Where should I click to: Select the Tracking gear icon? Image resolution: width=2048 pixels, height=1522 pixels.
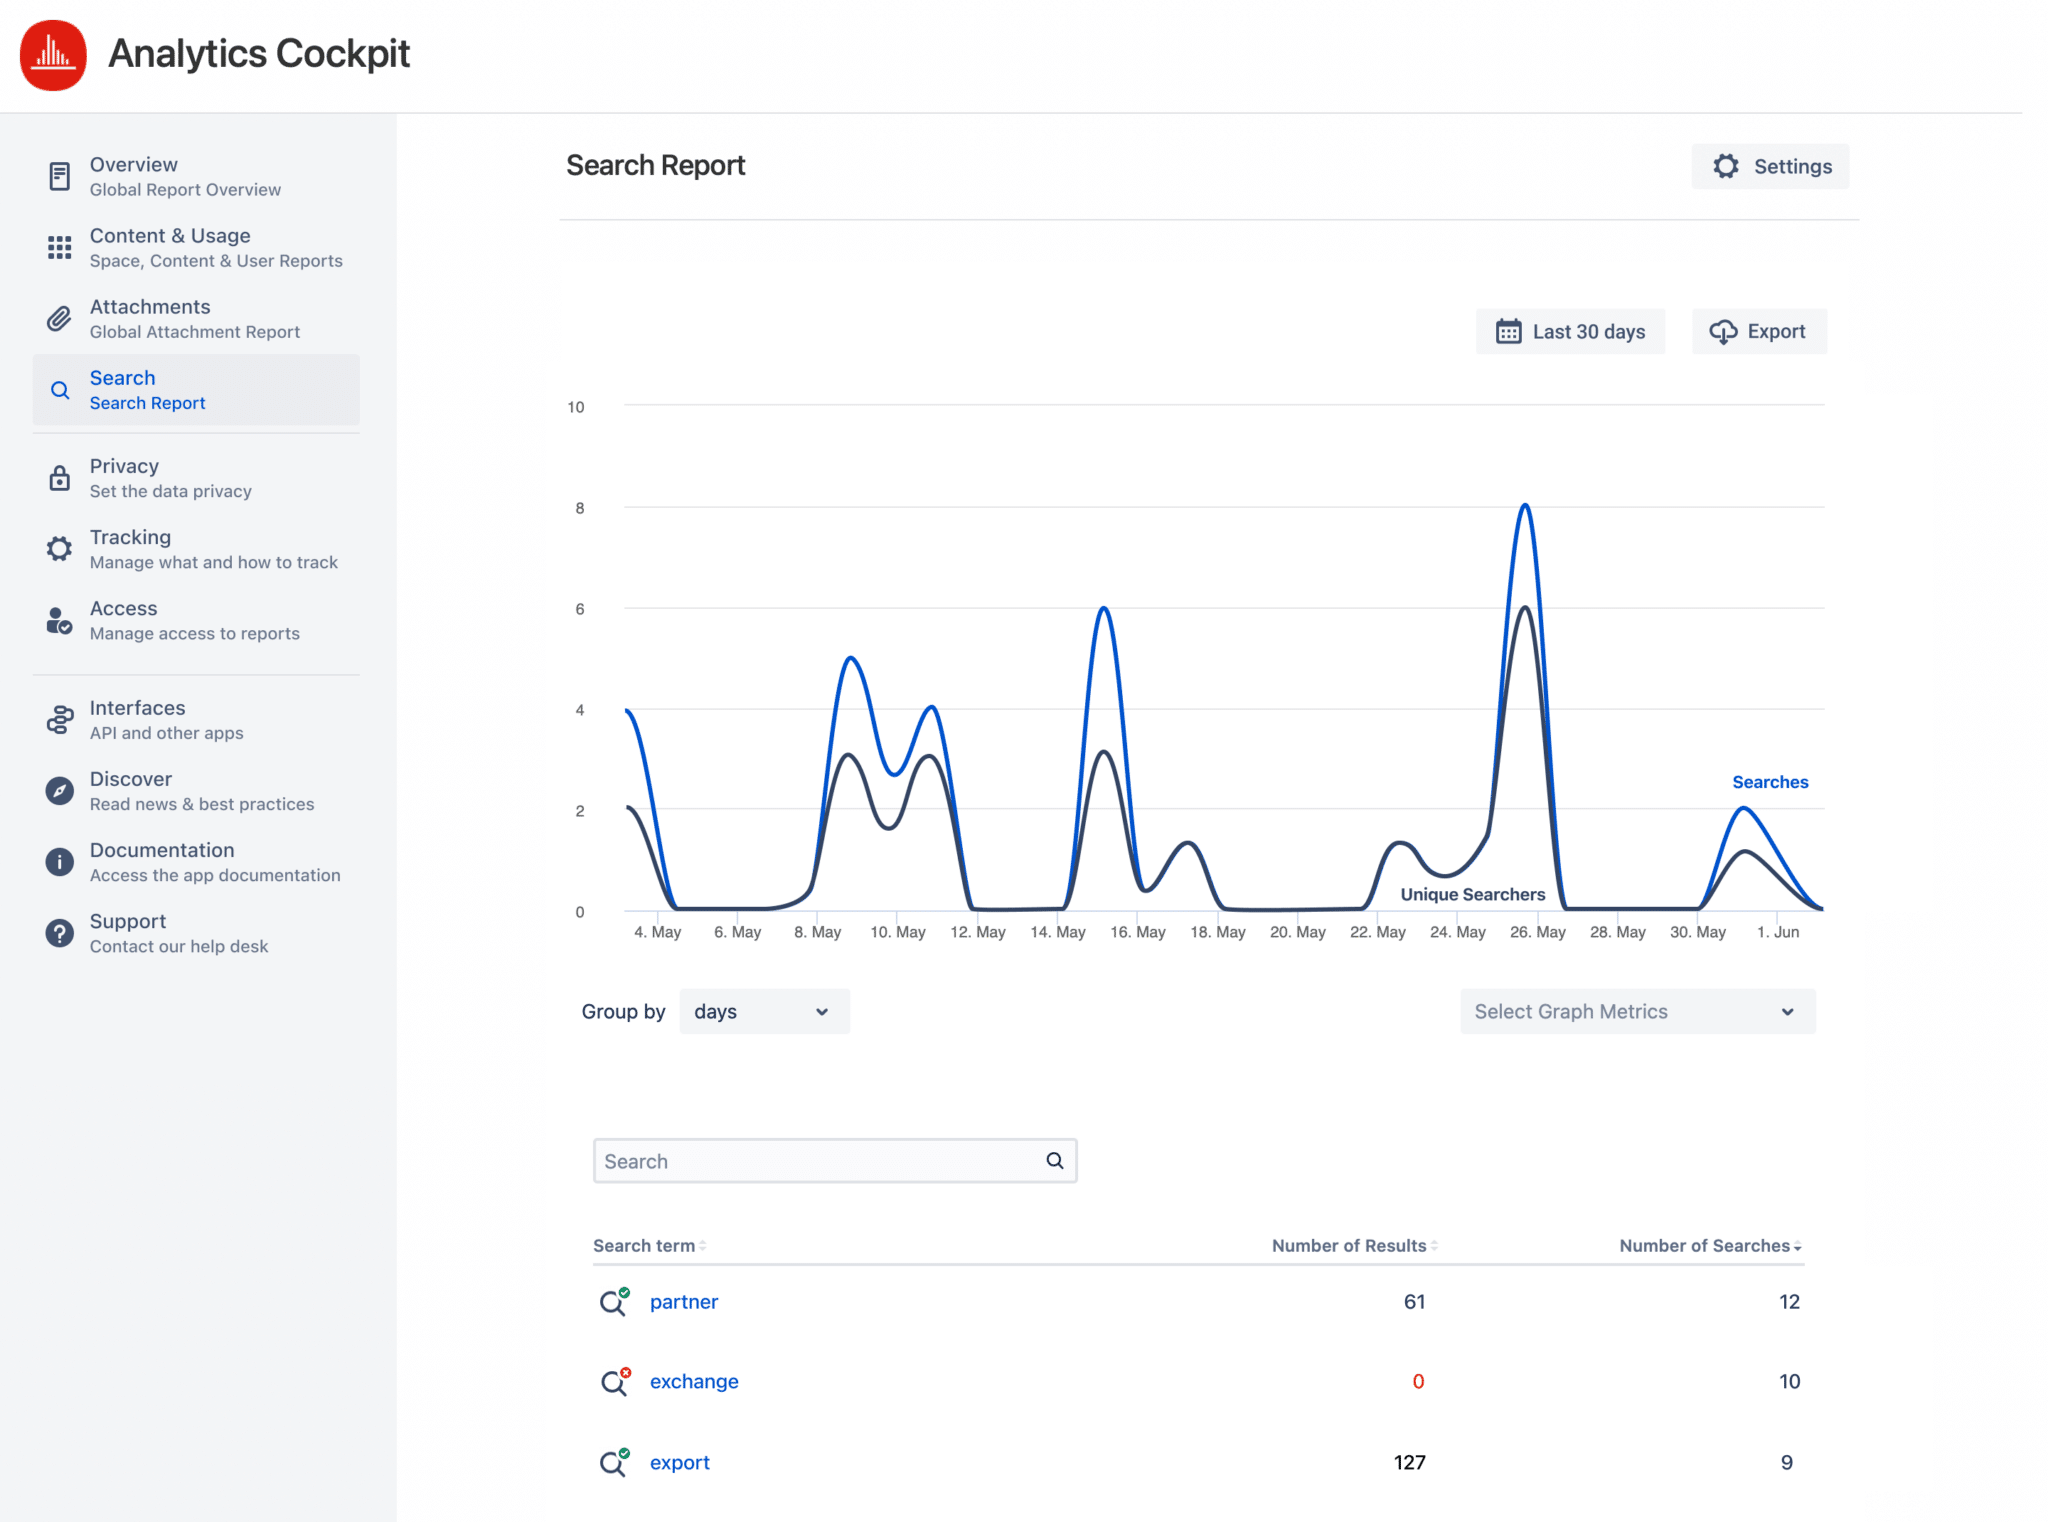click(59, 548)
